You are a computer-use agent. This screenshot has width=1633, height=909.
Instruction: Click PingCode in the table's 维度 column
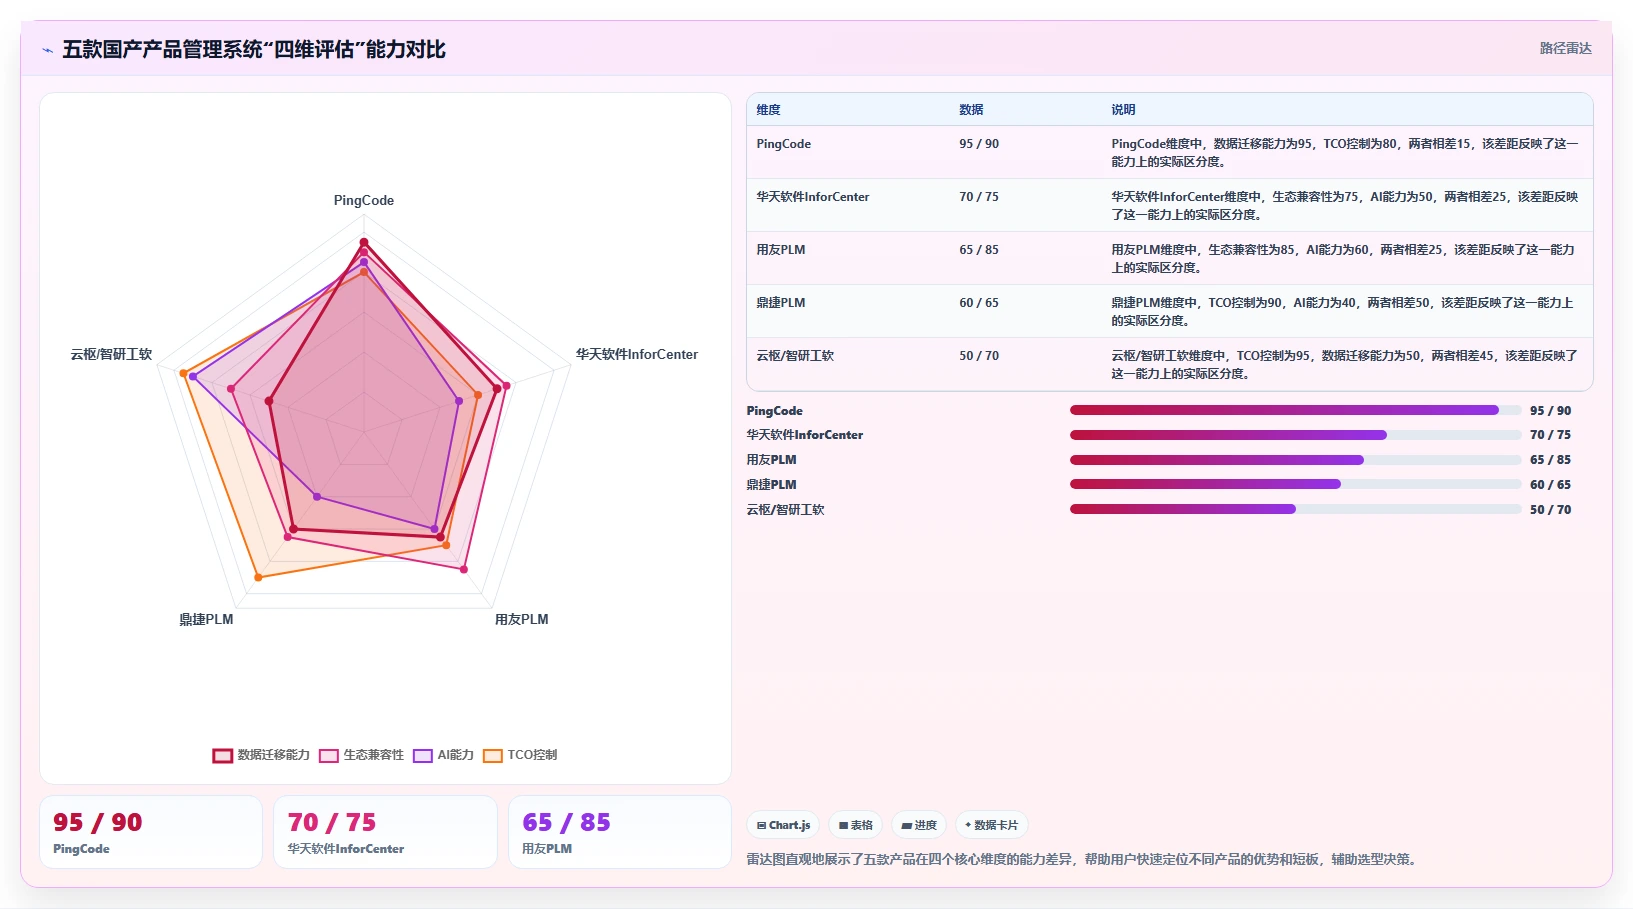pos(783,144)
